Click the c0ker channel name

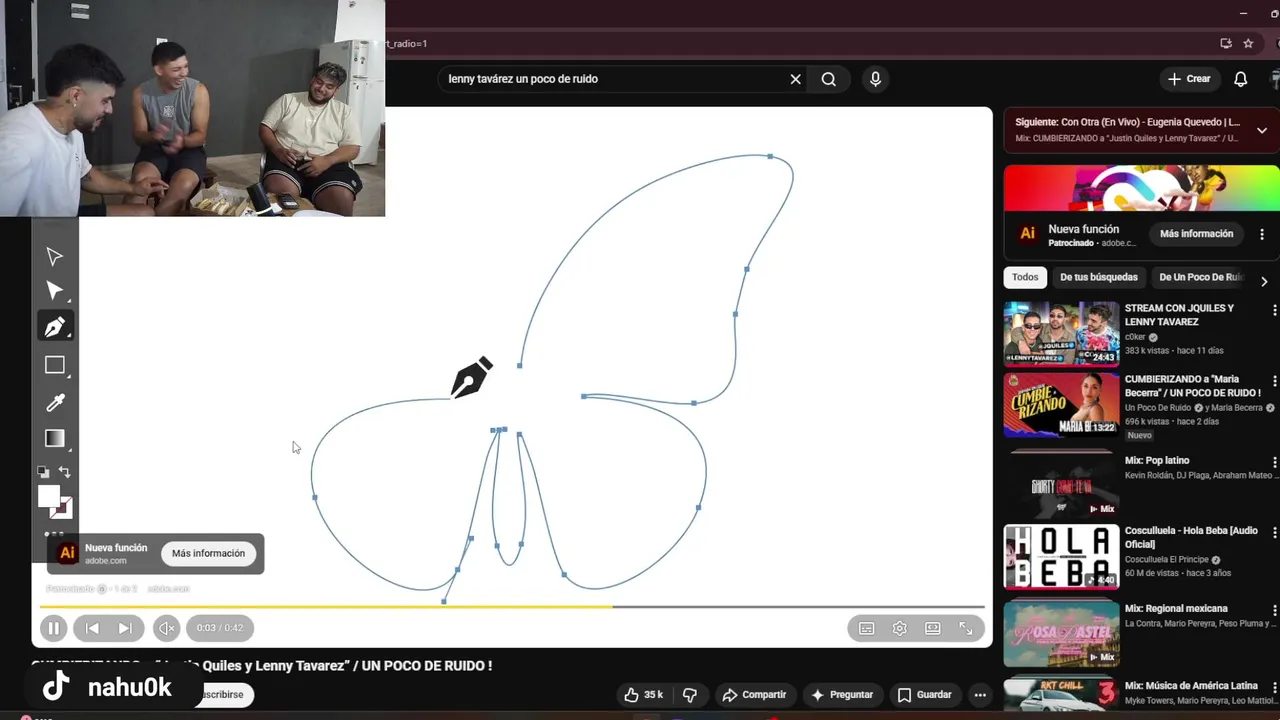click(x=1137, y=337)
